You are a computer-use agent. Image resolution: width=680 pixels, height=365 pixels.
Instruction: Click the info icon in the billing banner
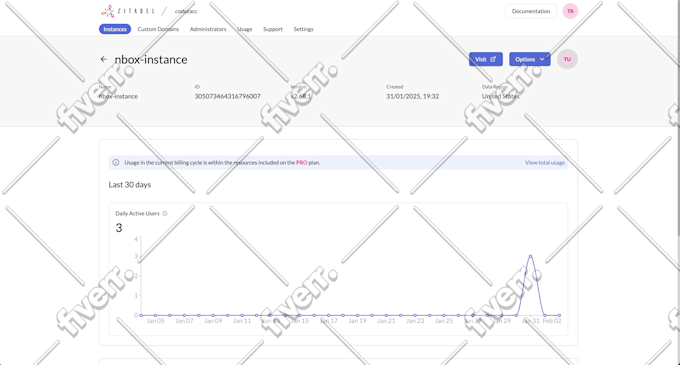116,163
